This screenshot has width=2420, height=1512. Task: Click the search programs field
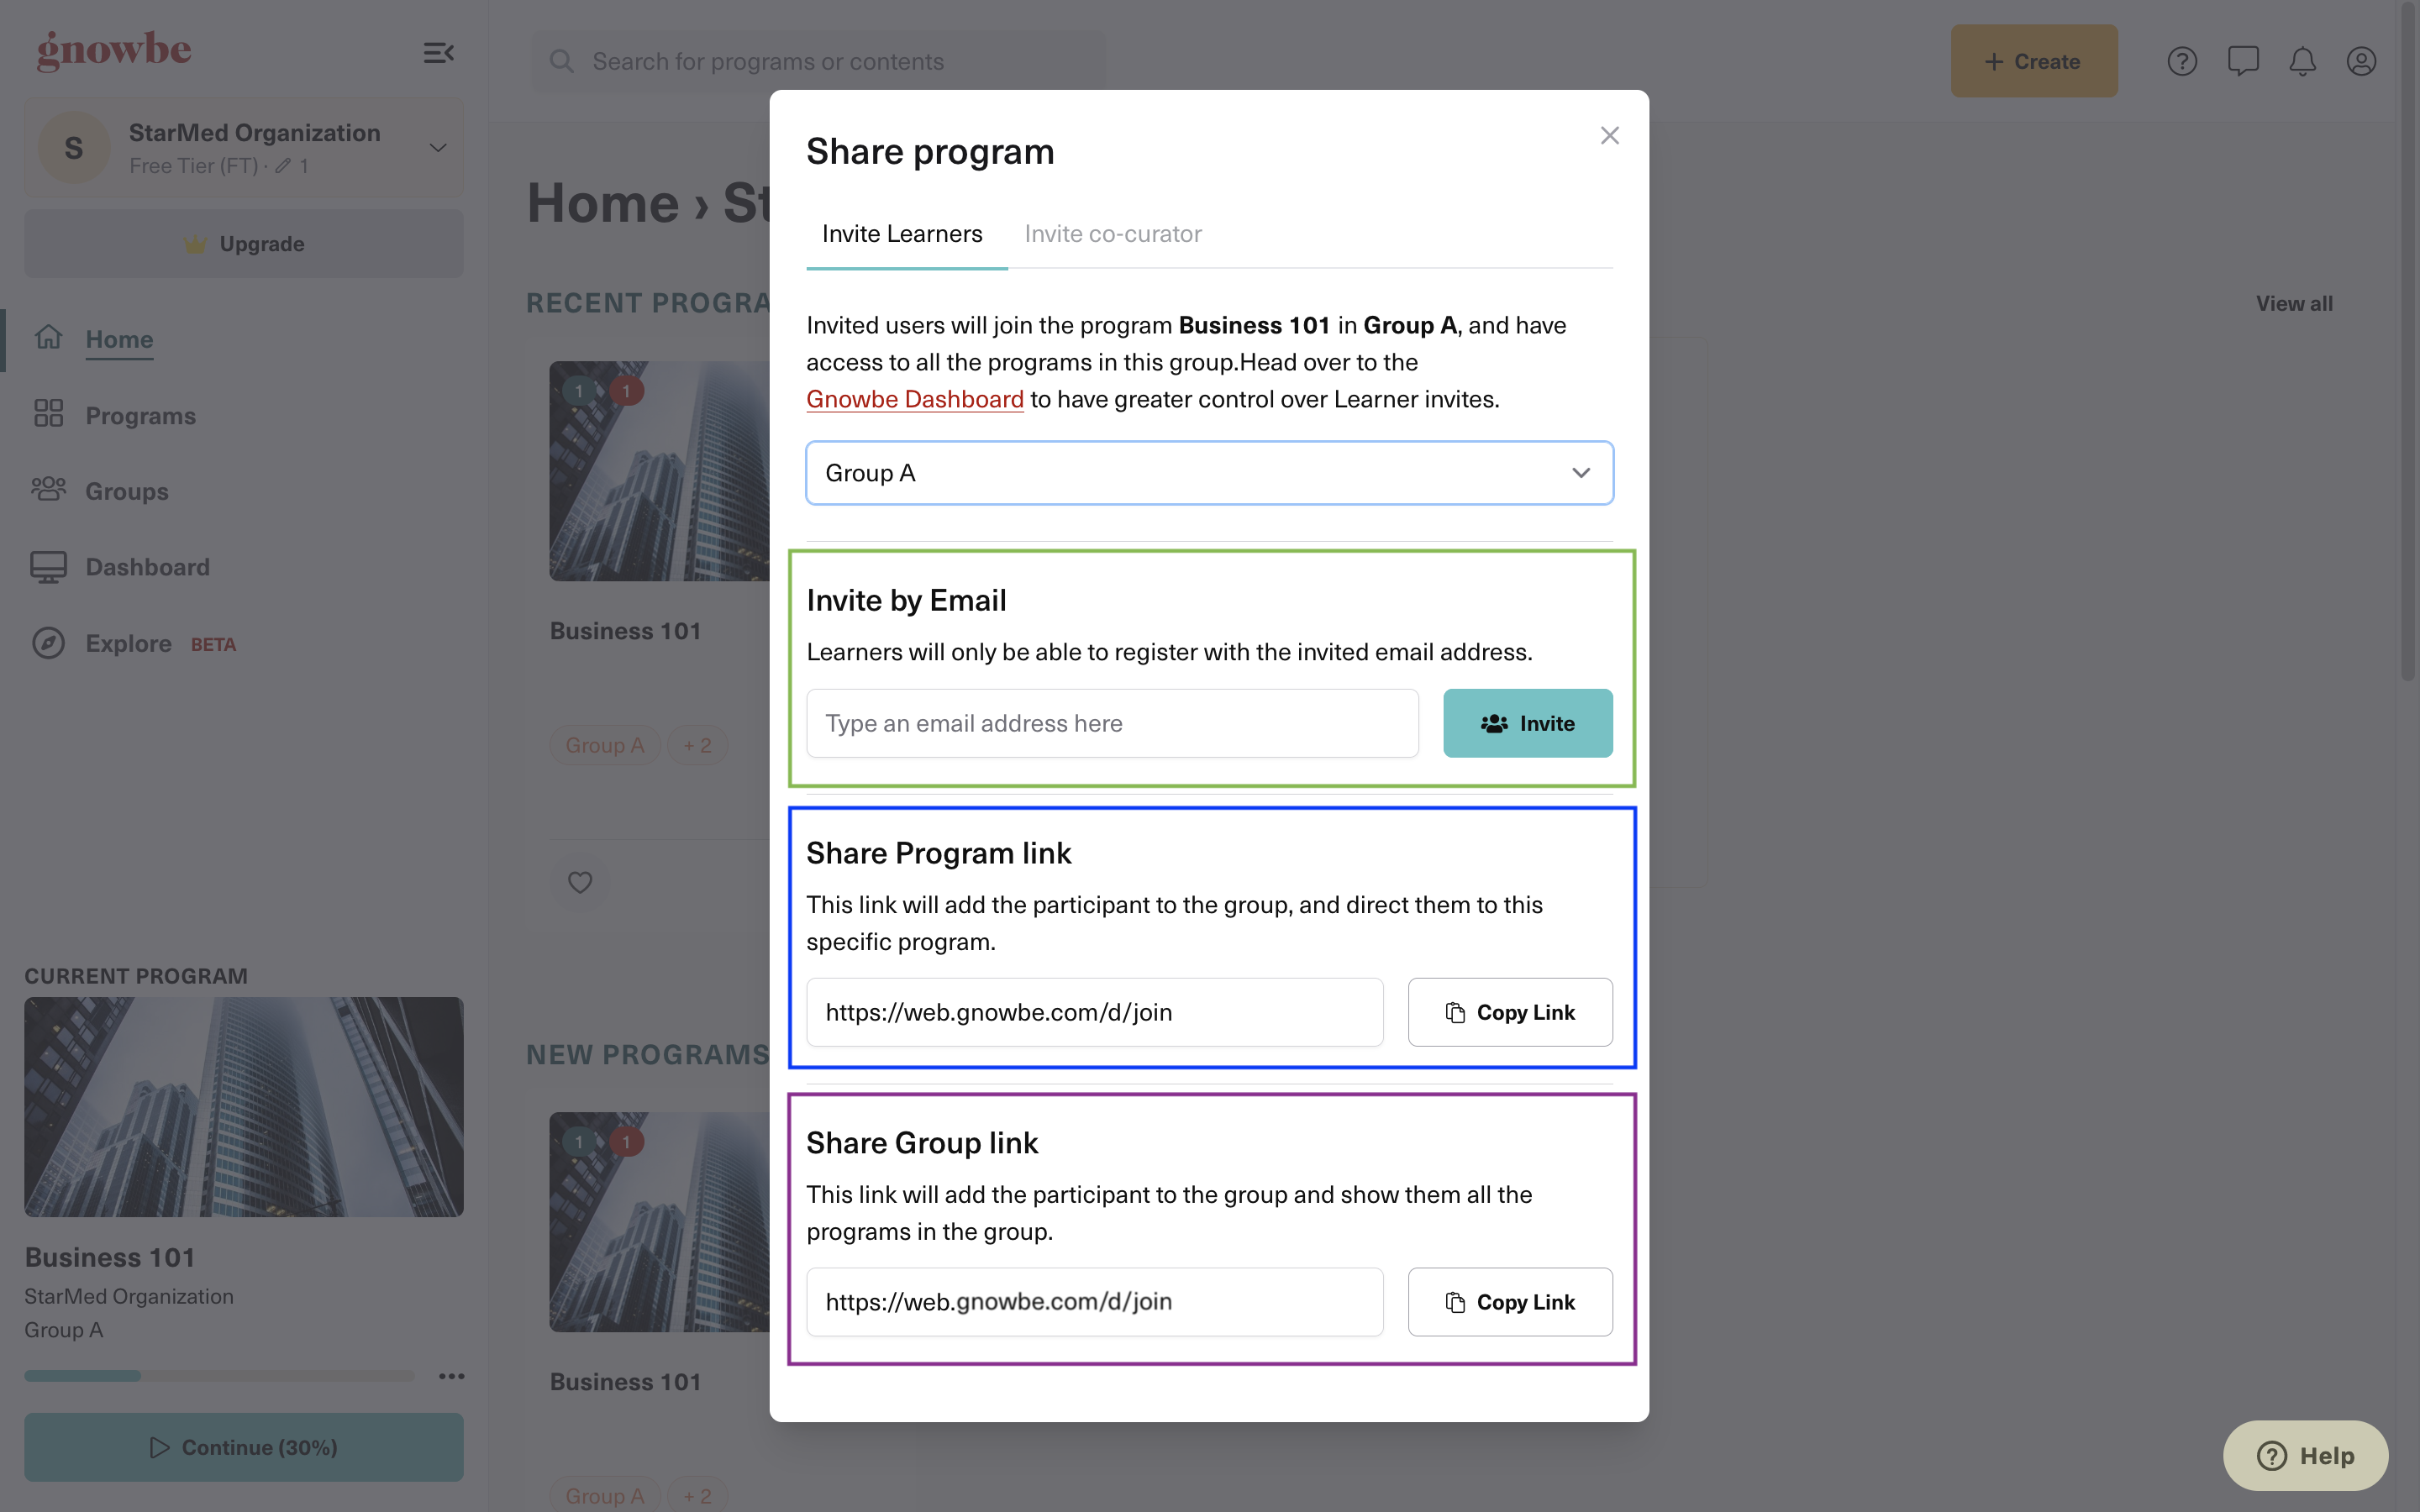pos(818,61)
